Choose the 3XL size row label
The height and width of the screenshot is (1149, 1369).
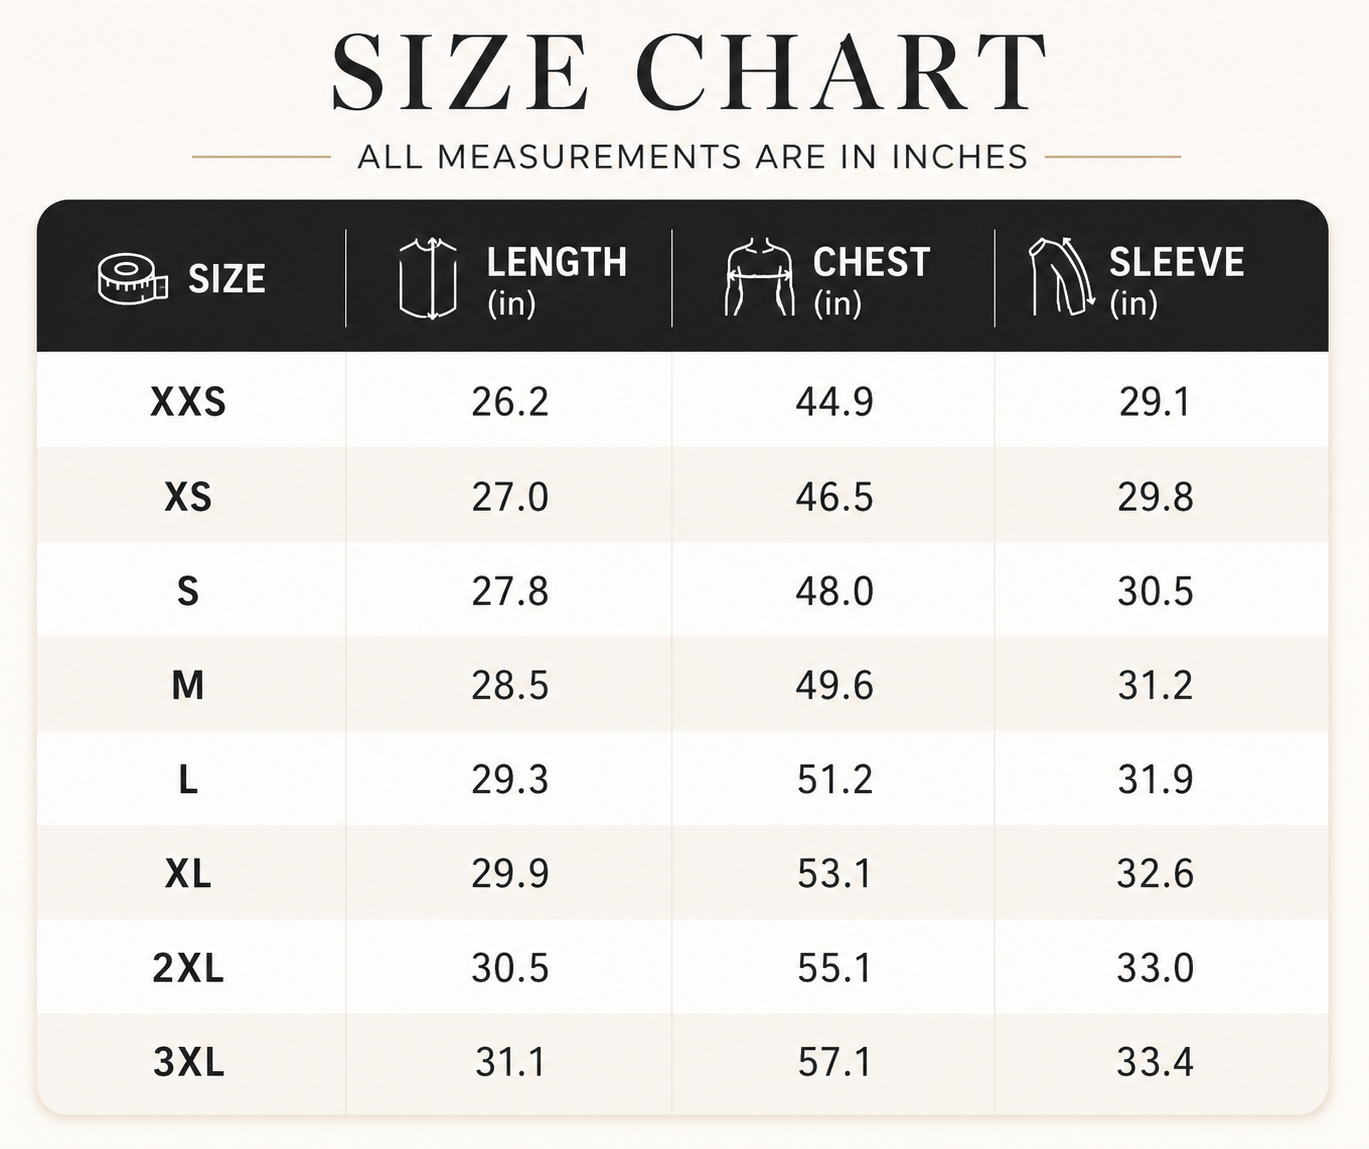tap(188, 1062)
